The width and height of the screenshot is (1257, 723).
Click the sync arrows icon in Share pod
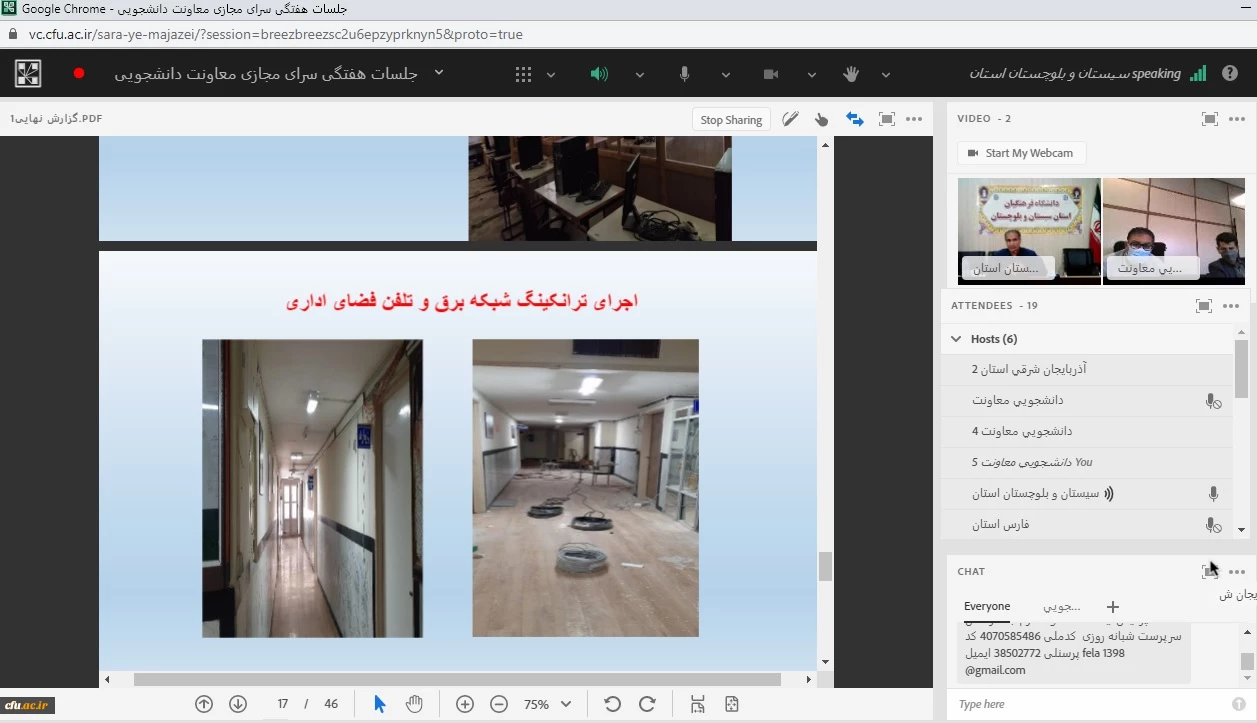(x=854, y=119)
